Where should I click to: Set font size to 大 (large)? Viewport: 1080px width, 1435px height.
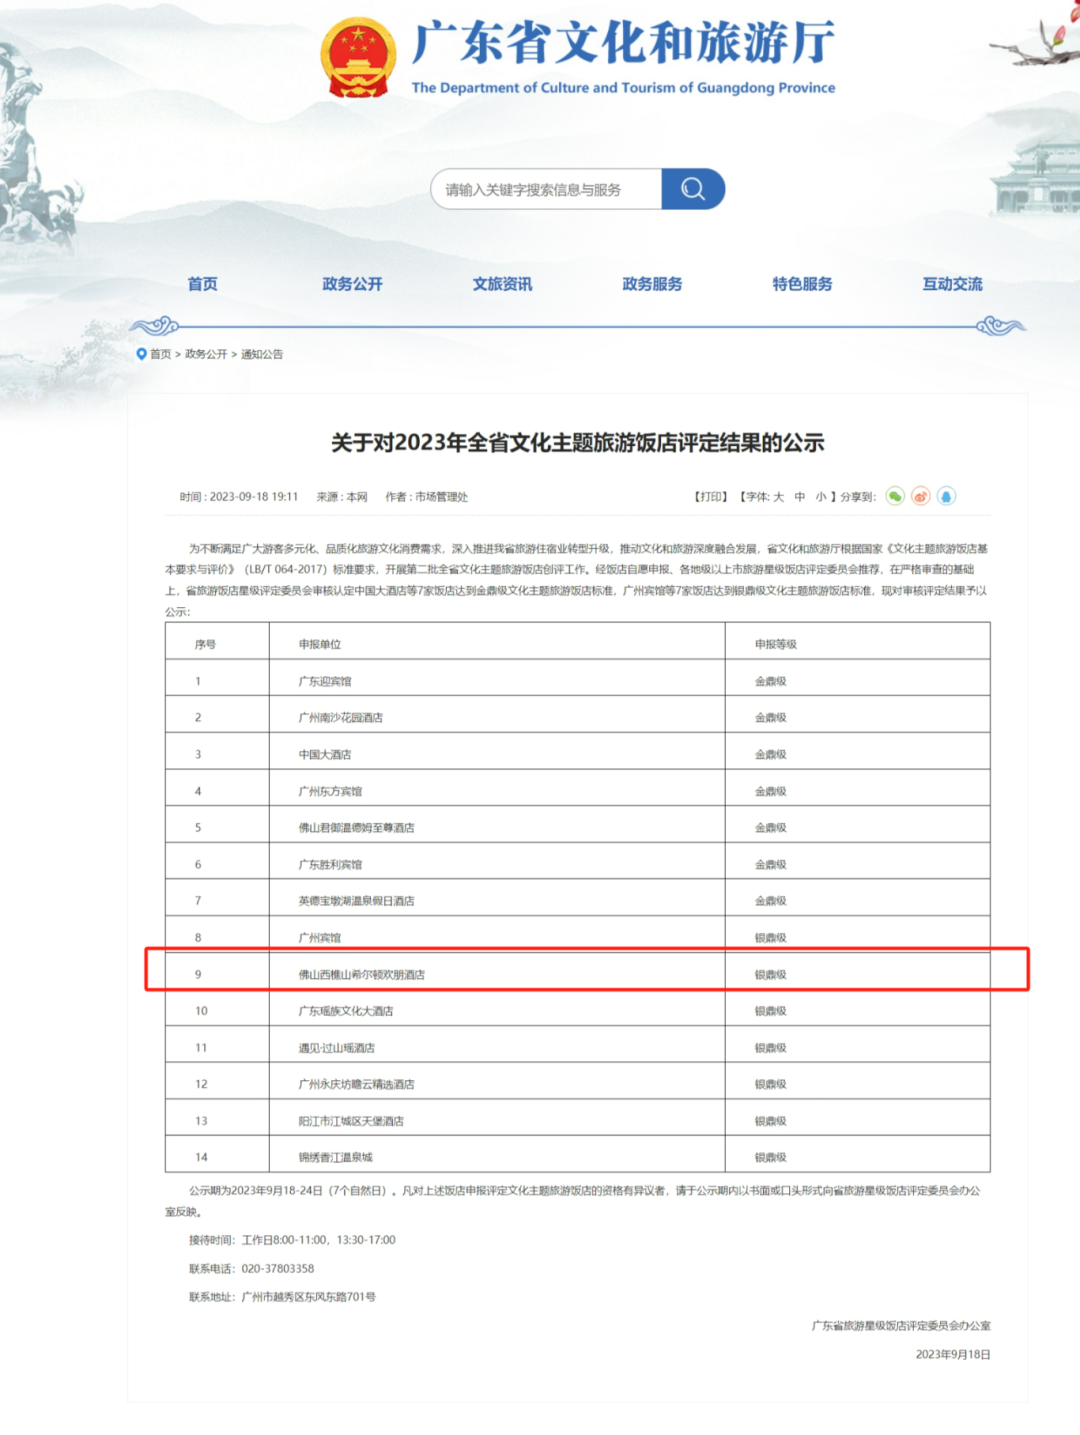(x=779, y=497)
